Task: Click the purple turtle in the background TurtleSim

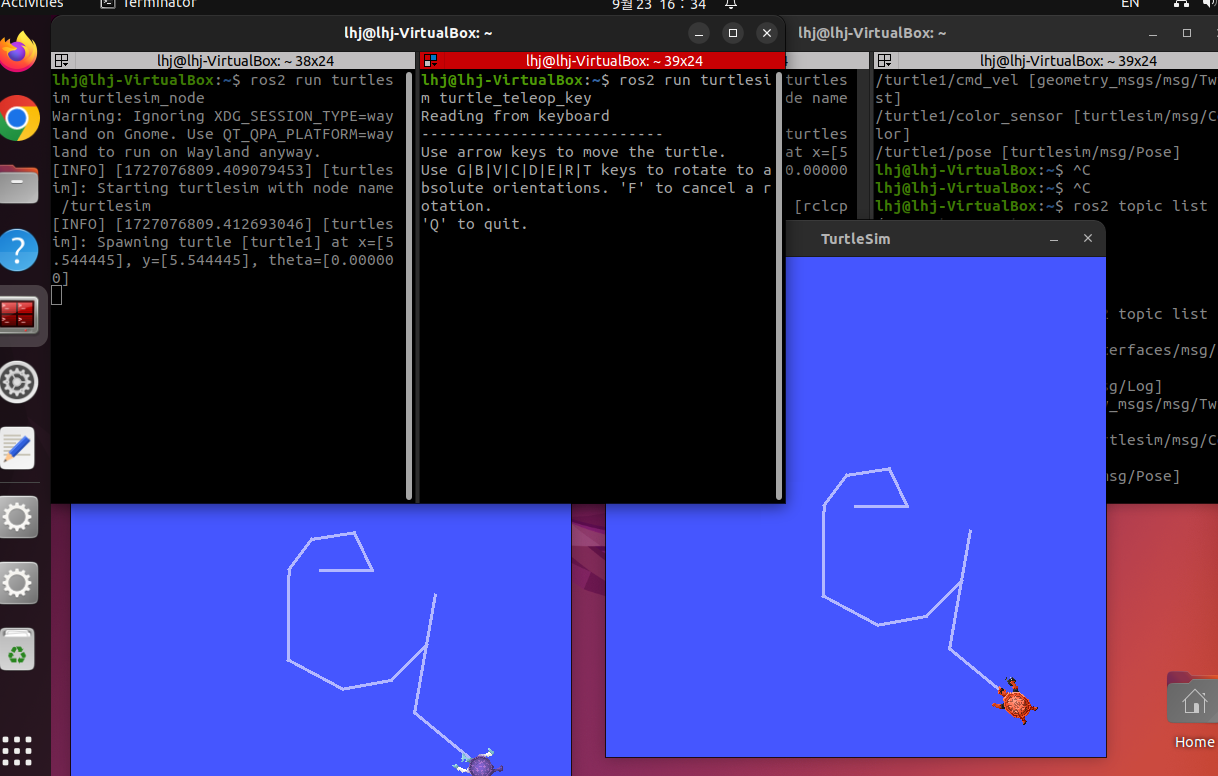Action: (481, 764)
